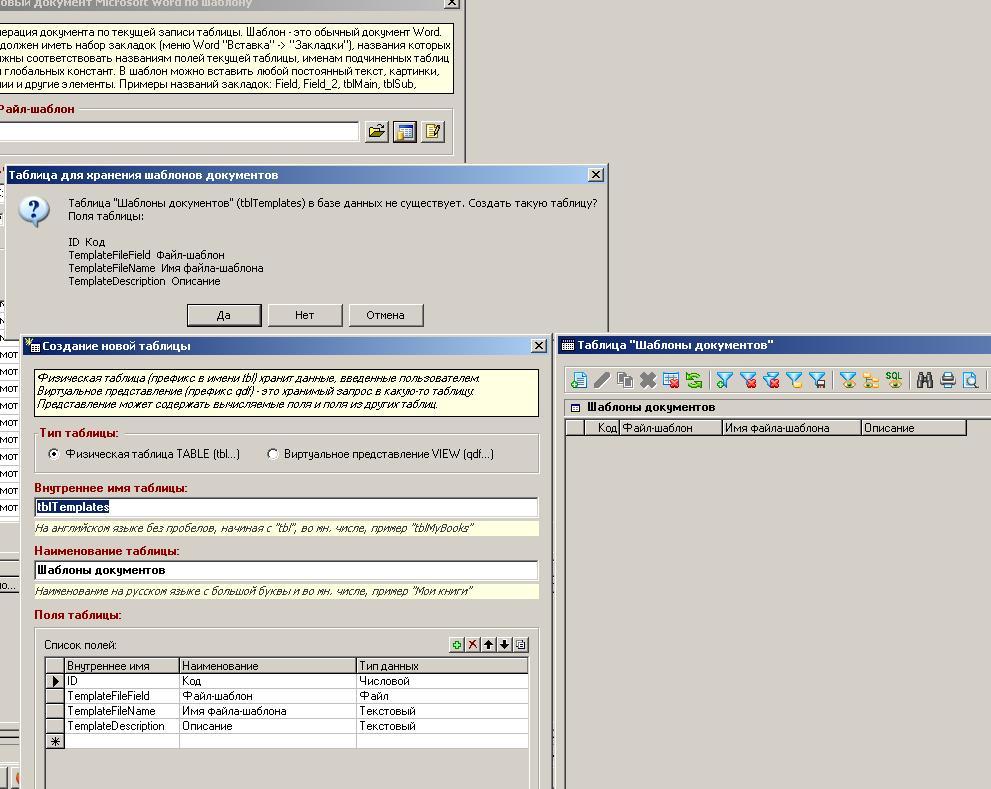991x789 pixels.
Task: Click the red delete field icon
Action: (x=473, y=645)
